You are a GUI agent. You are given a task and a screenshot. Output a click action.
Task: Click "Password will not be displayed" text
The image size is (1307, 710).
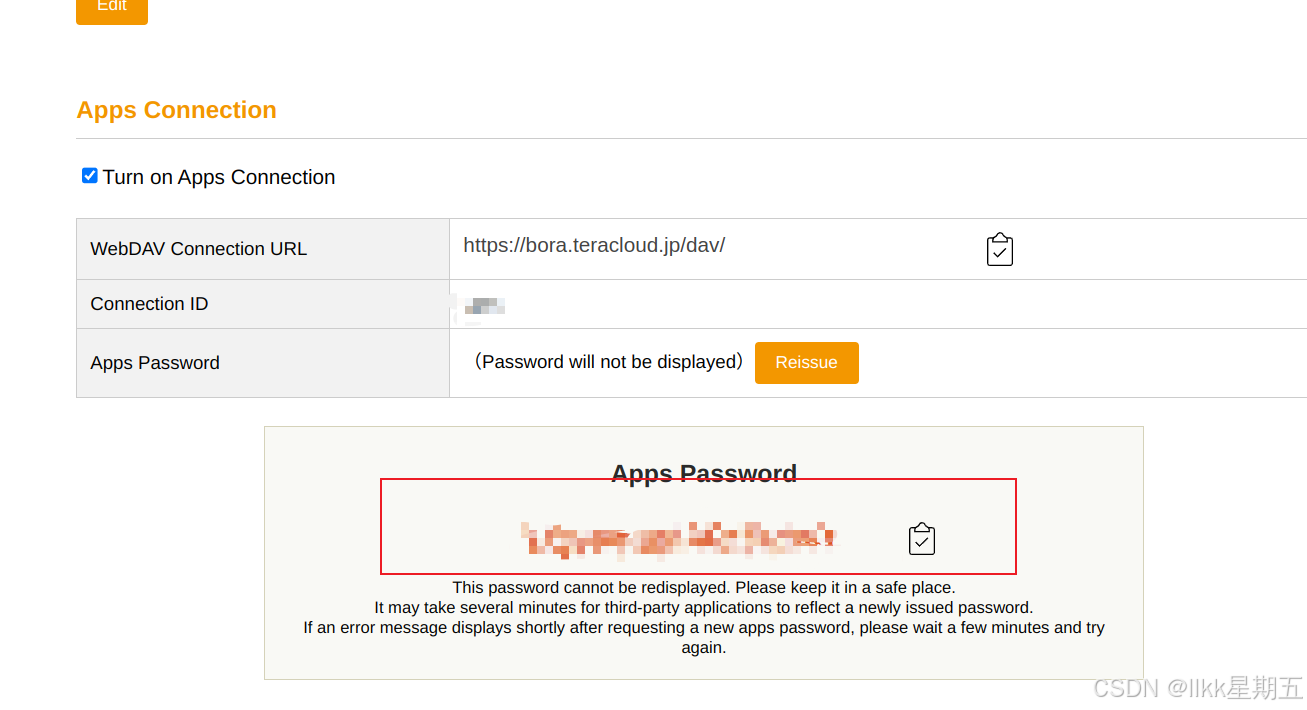608,362
